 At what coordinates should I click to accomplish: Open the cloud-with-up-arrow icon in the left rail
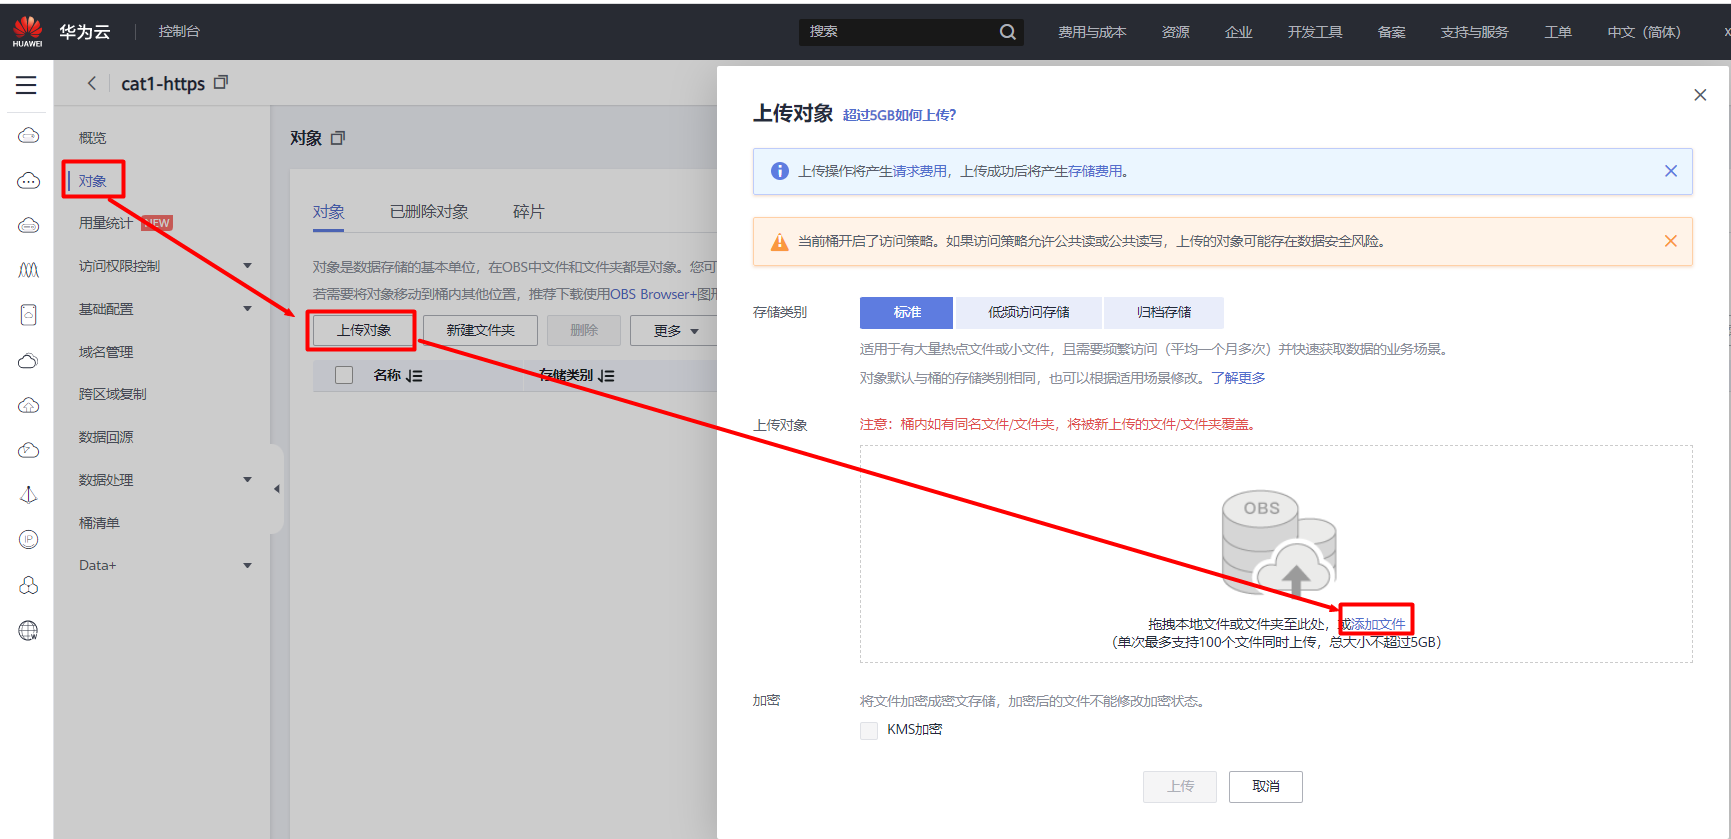[28, 405]
